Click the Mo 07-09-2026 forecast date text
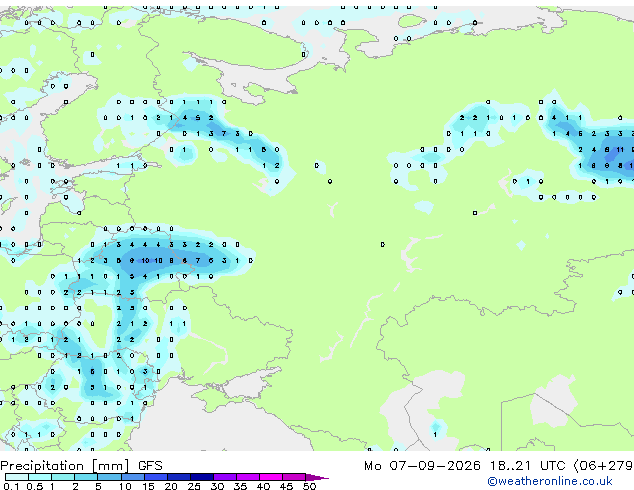634x490 pixels. tap(422, 466)
